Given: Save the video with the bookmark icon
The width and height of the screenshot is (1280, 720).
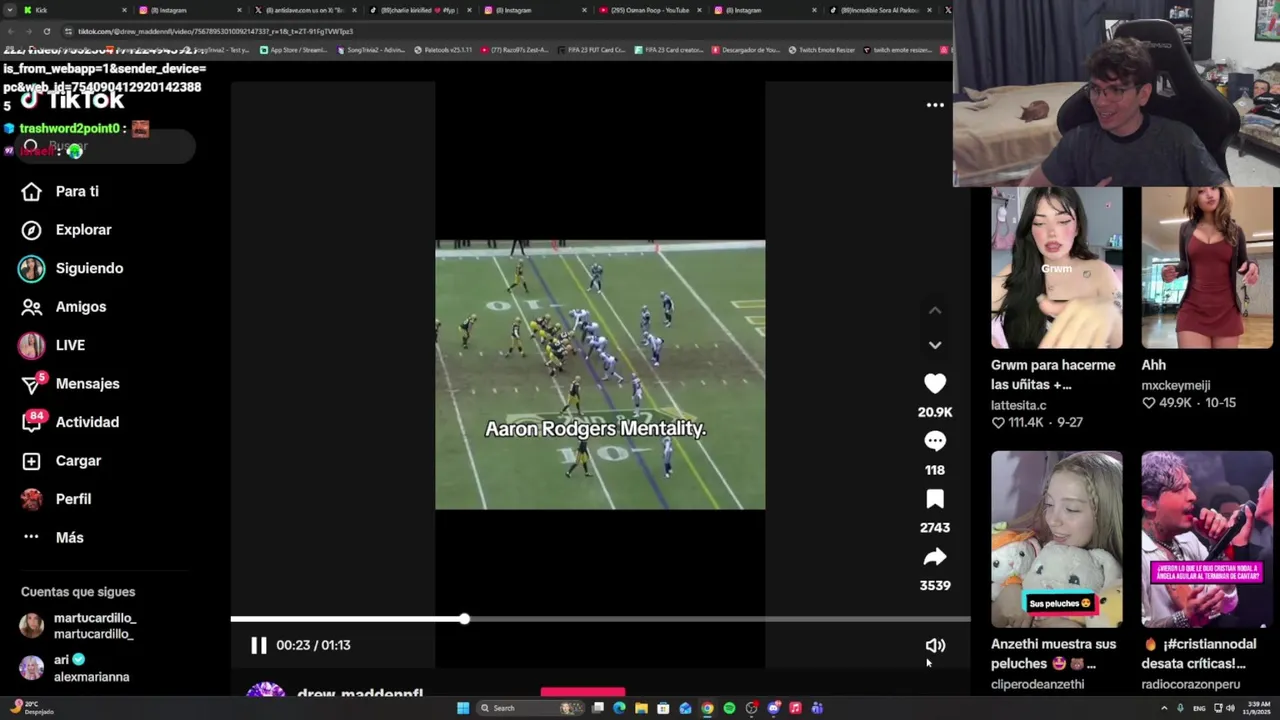Looking at the screenshot, I should click(935, 499).
